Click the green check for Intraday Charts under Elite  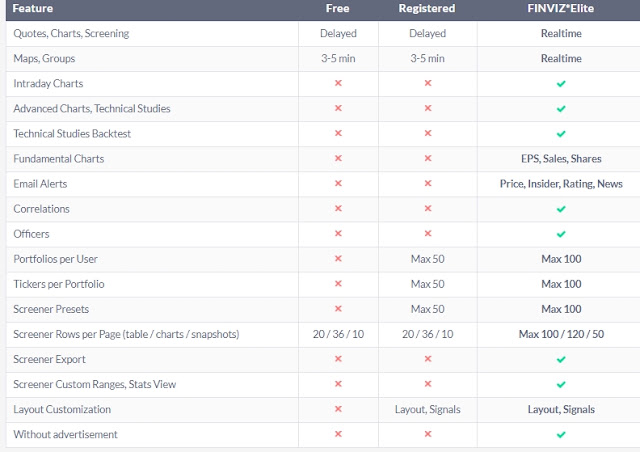click(x=561, y=84)
